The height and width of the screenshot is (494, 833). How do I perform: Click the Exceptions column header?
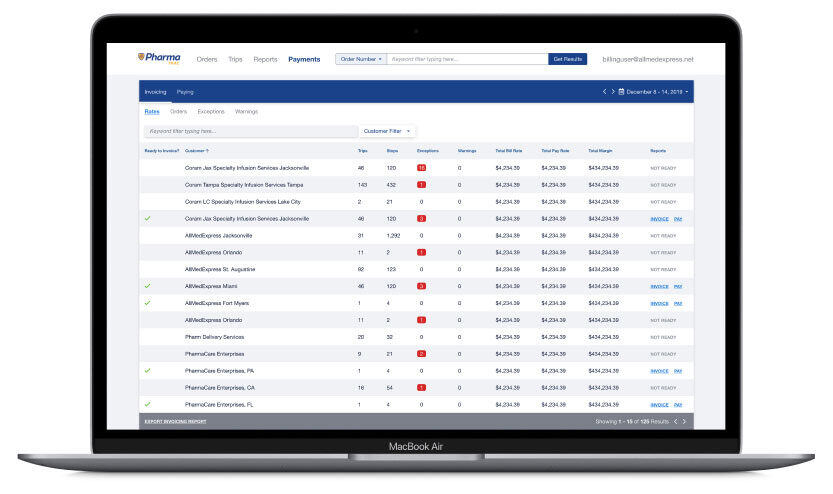tap(428, 151)
